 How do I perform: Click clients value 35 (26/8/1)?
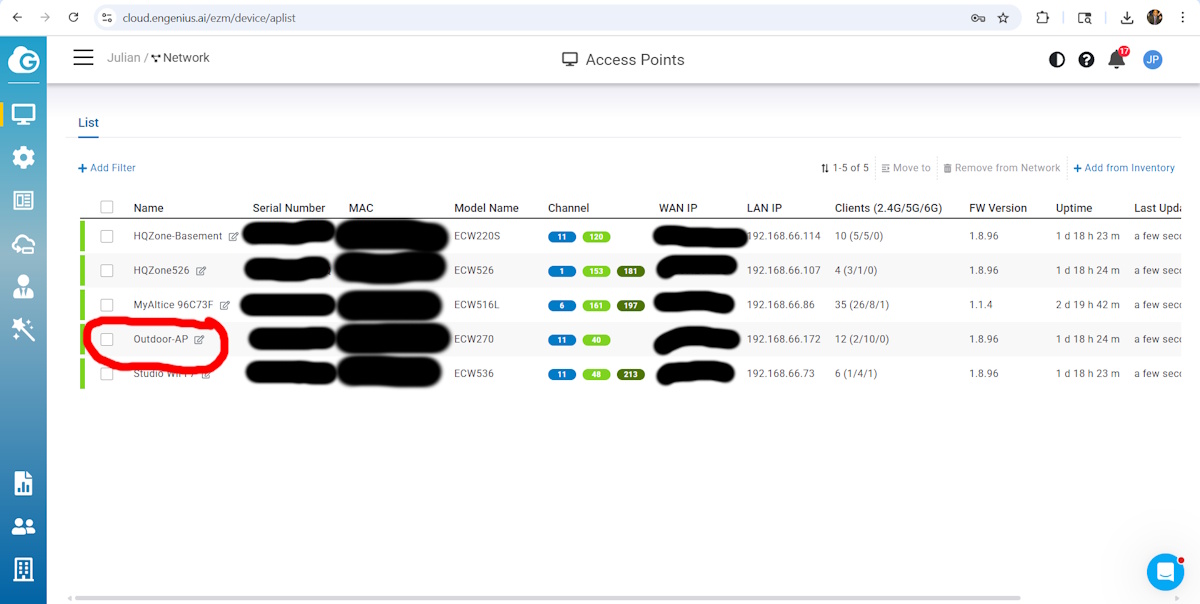(862, 305)
